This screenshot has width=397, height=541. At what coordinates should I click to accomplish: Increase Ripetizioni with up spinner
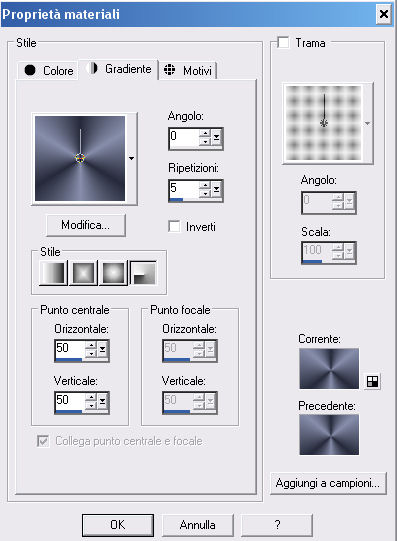click(205, 185)
